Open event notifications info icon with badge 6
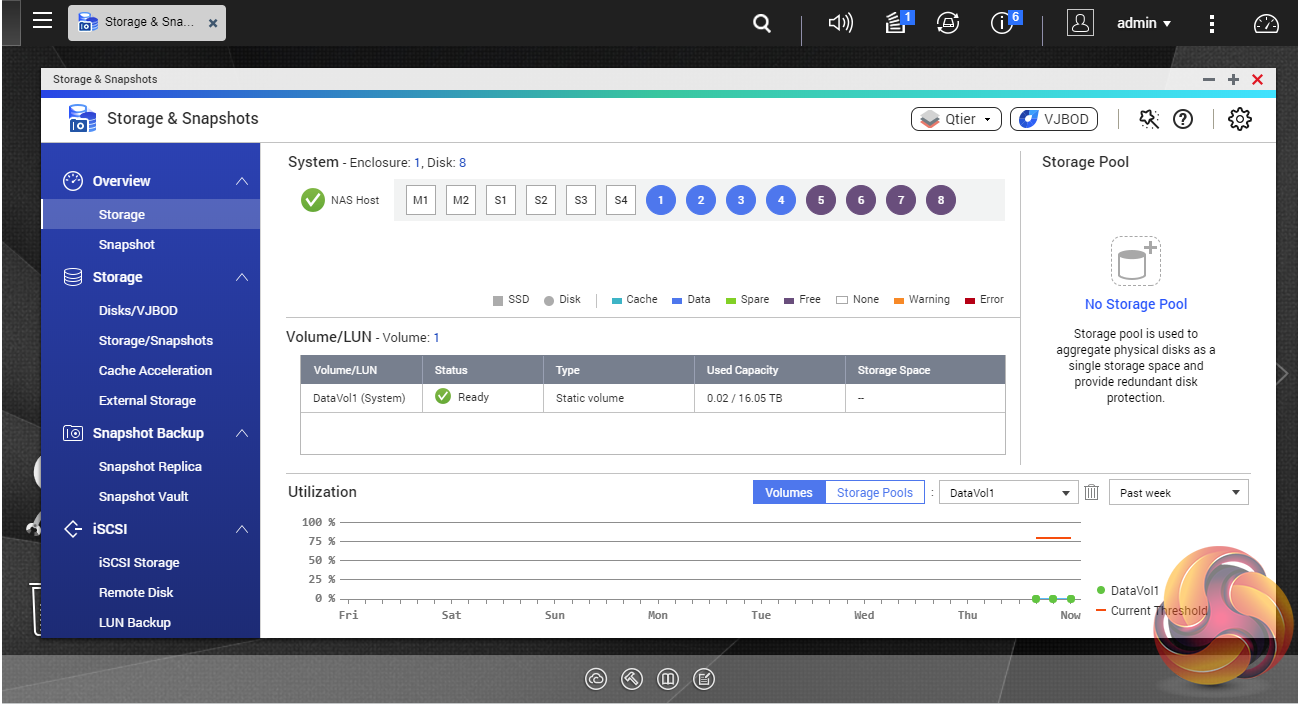 tap(1004, 22)
